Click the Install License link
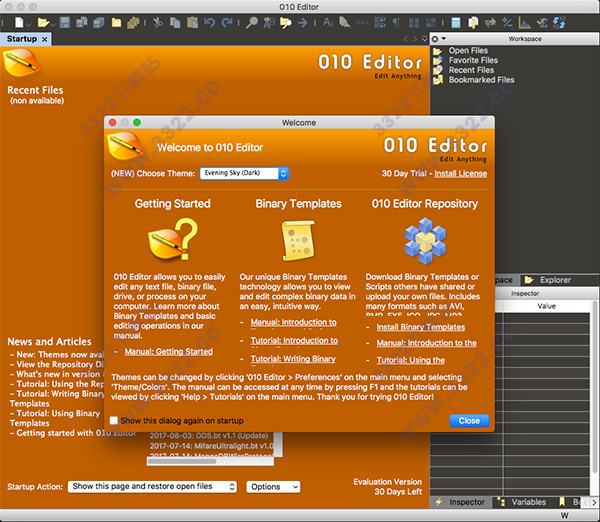Viewport: 600px width, 522px height. click(x=460, y=173)
